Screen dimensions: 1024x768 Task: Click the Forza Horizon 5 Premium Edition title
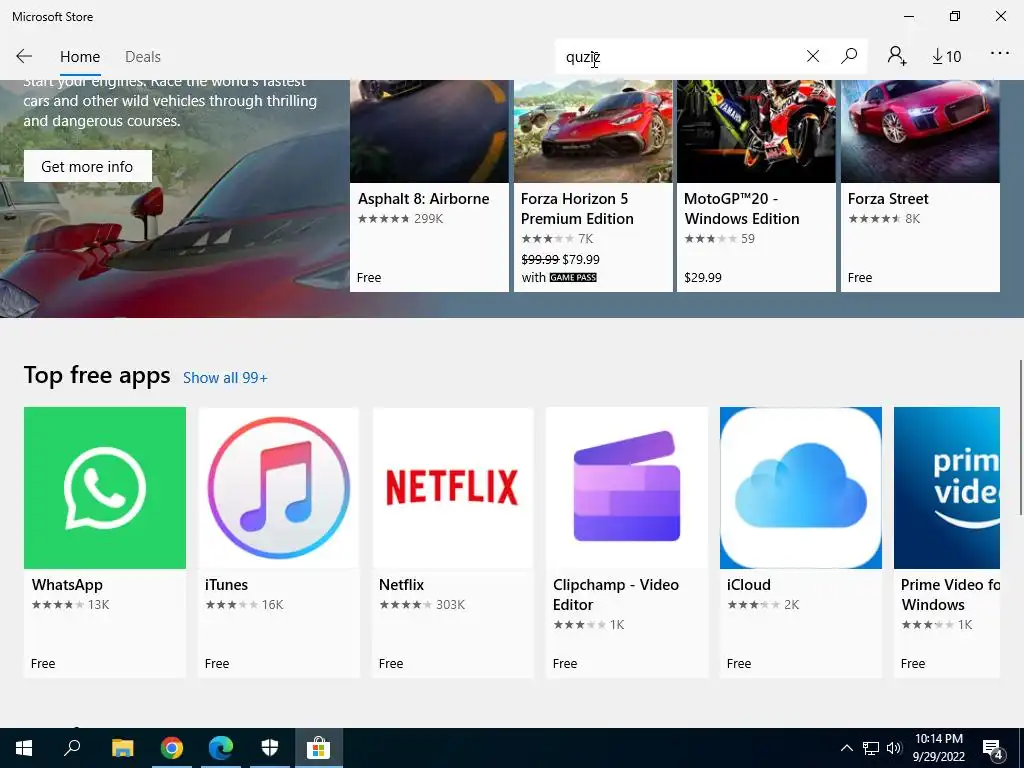pyautogui.click(x=577, y=208)
